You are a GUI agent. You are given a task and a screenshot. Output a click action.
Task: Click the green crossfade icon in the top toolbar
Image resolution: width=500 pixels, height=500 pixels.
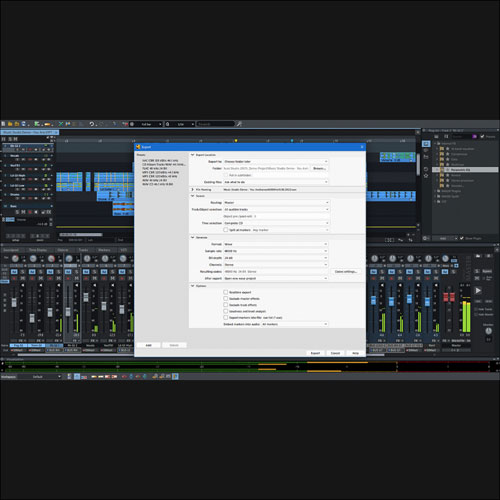point(61,124)
